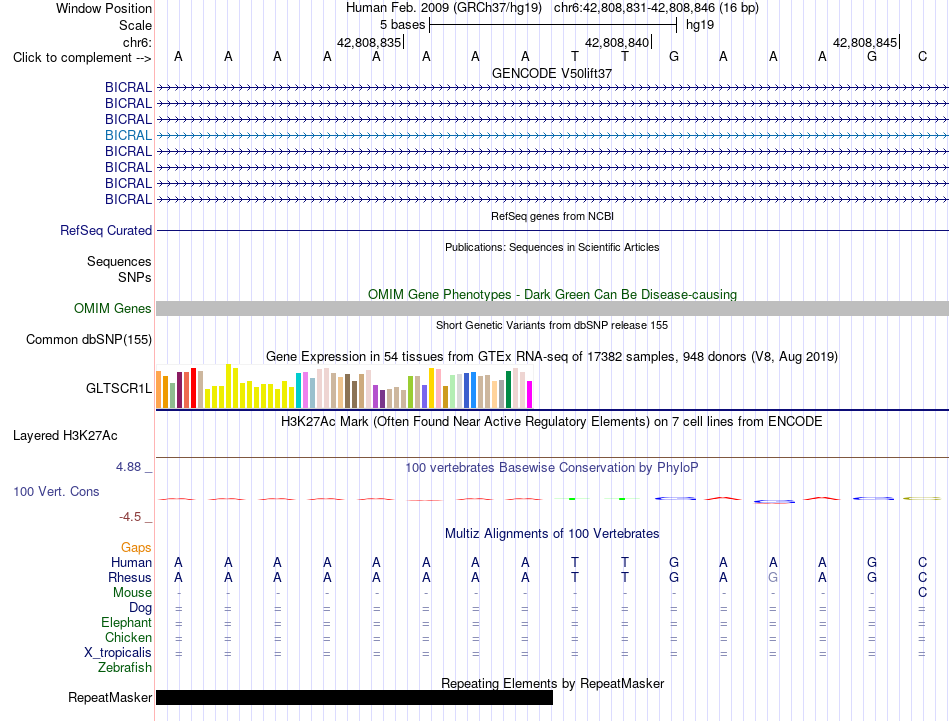
Task: Click the bright red bar in GTEx chart
Action: click(x=193, y=388)
